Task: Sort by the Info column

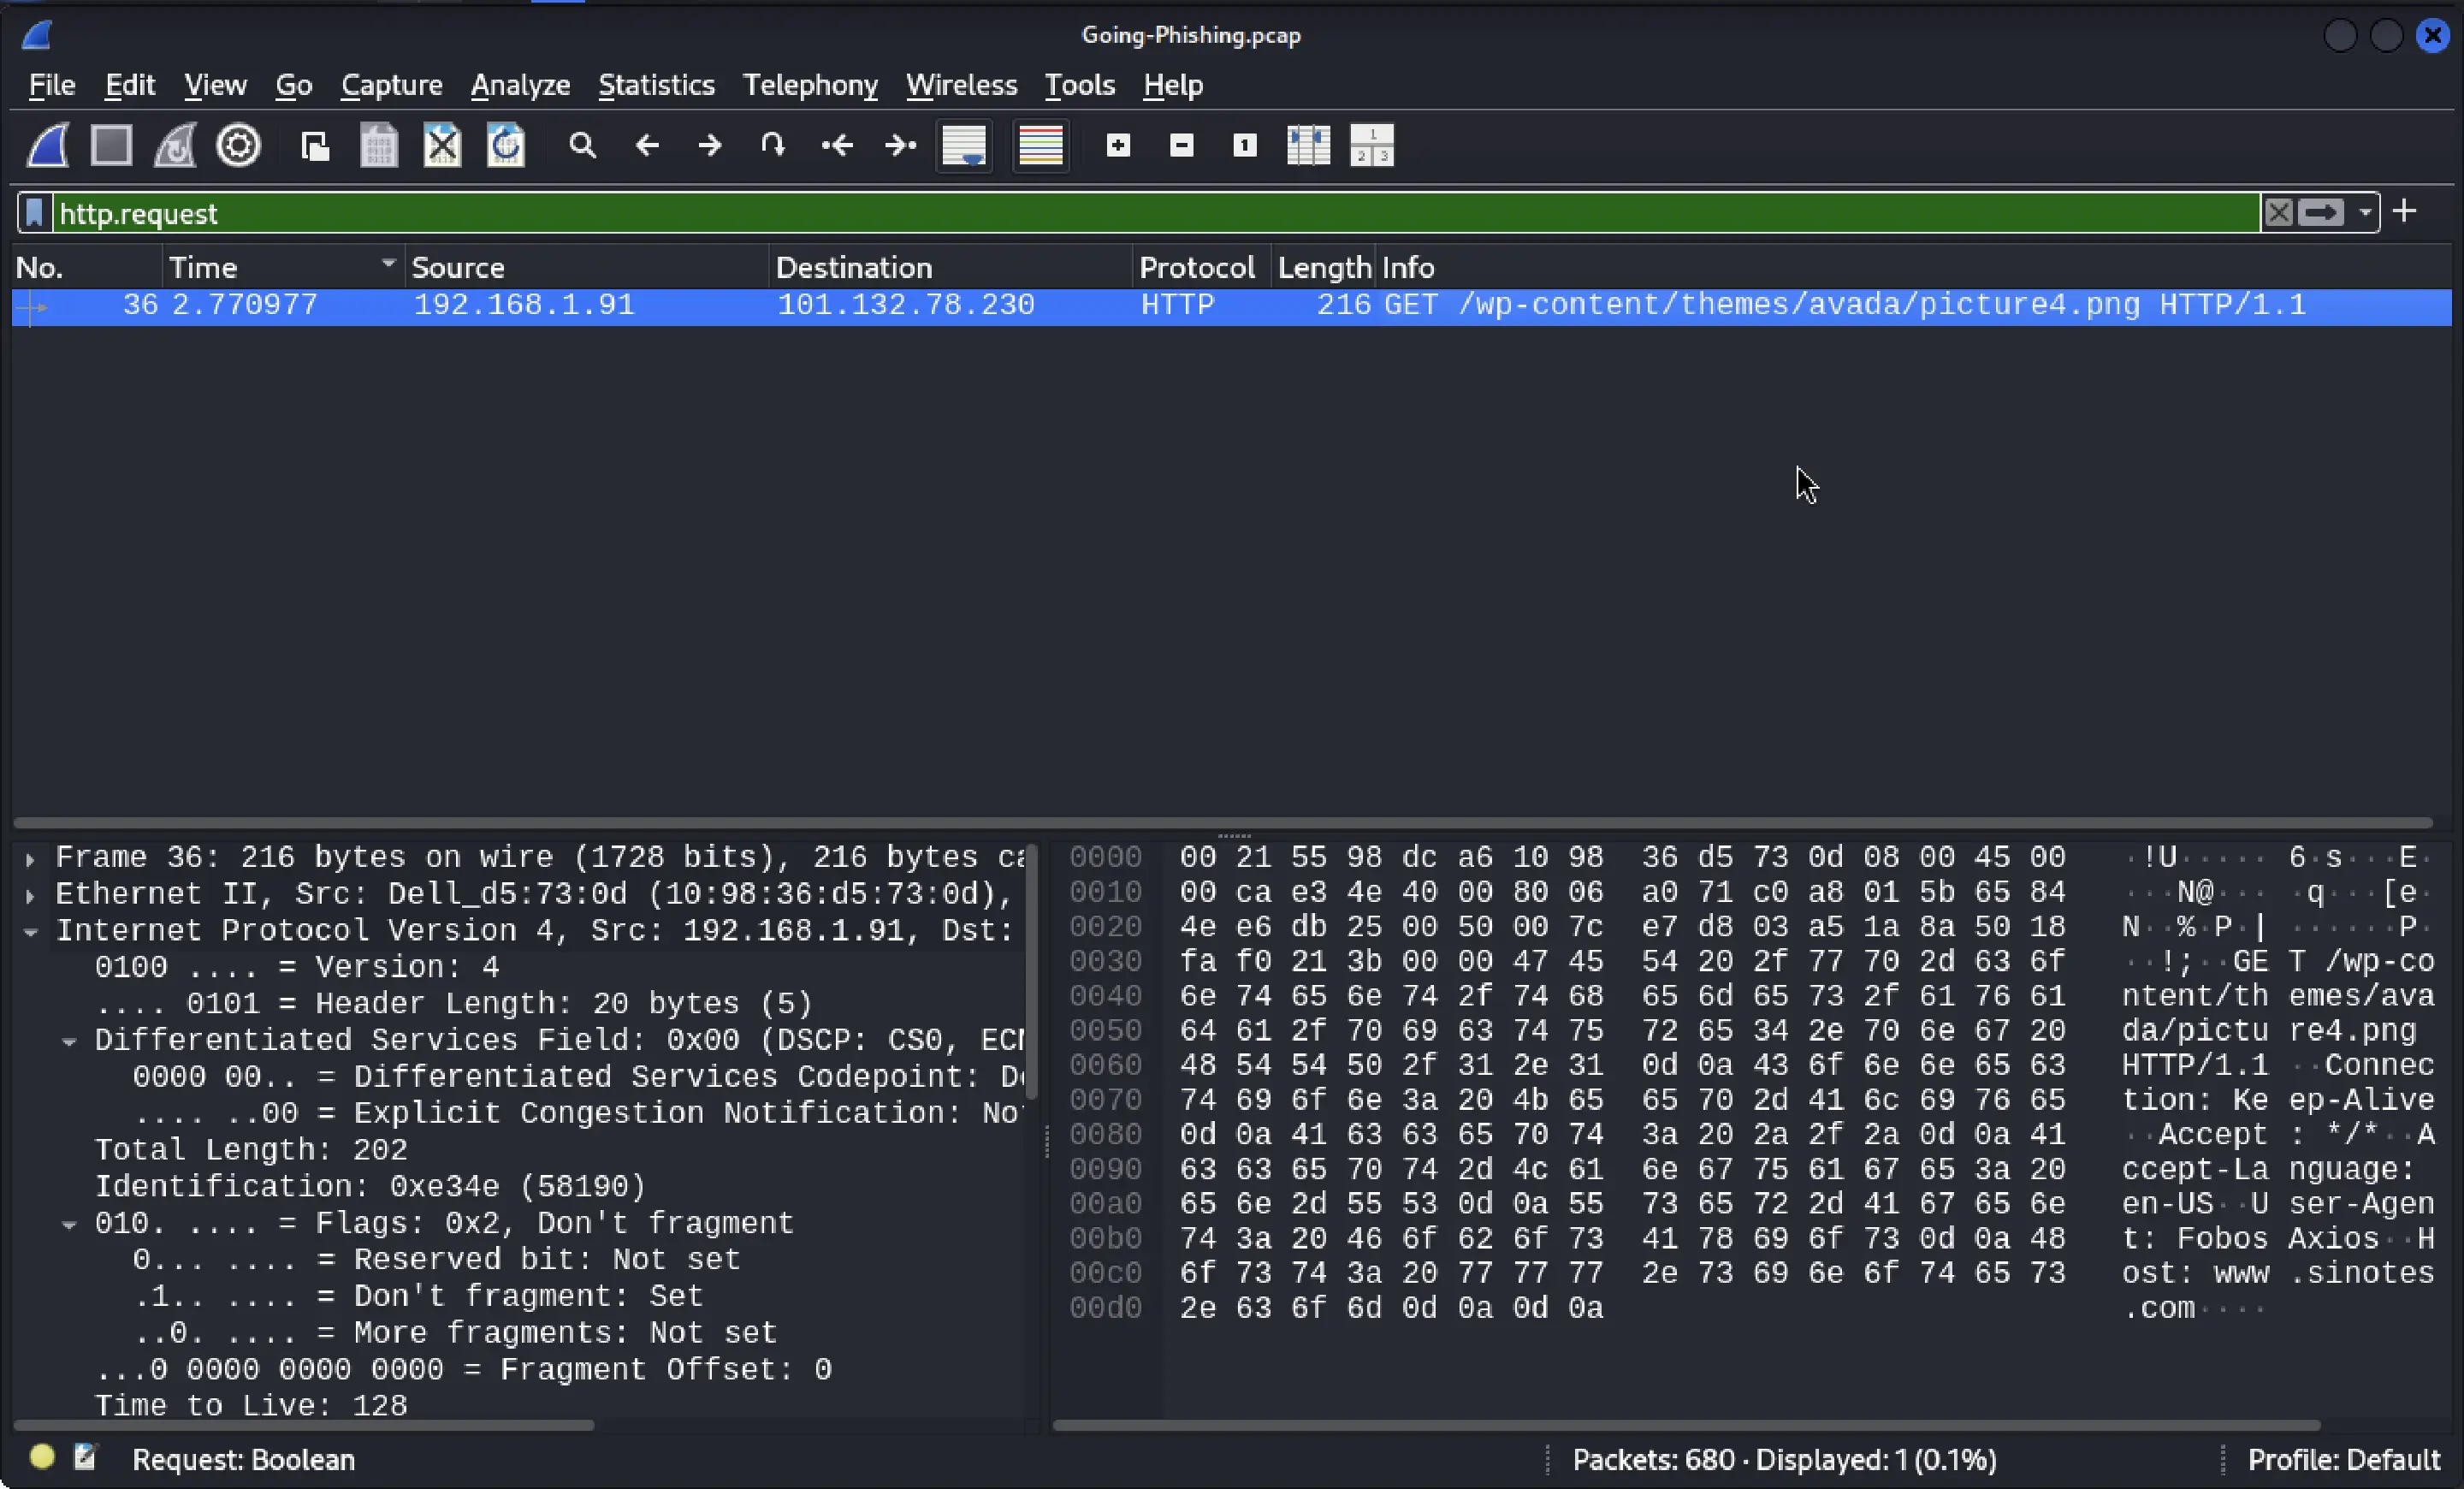Action: [x=1913, y=268]
